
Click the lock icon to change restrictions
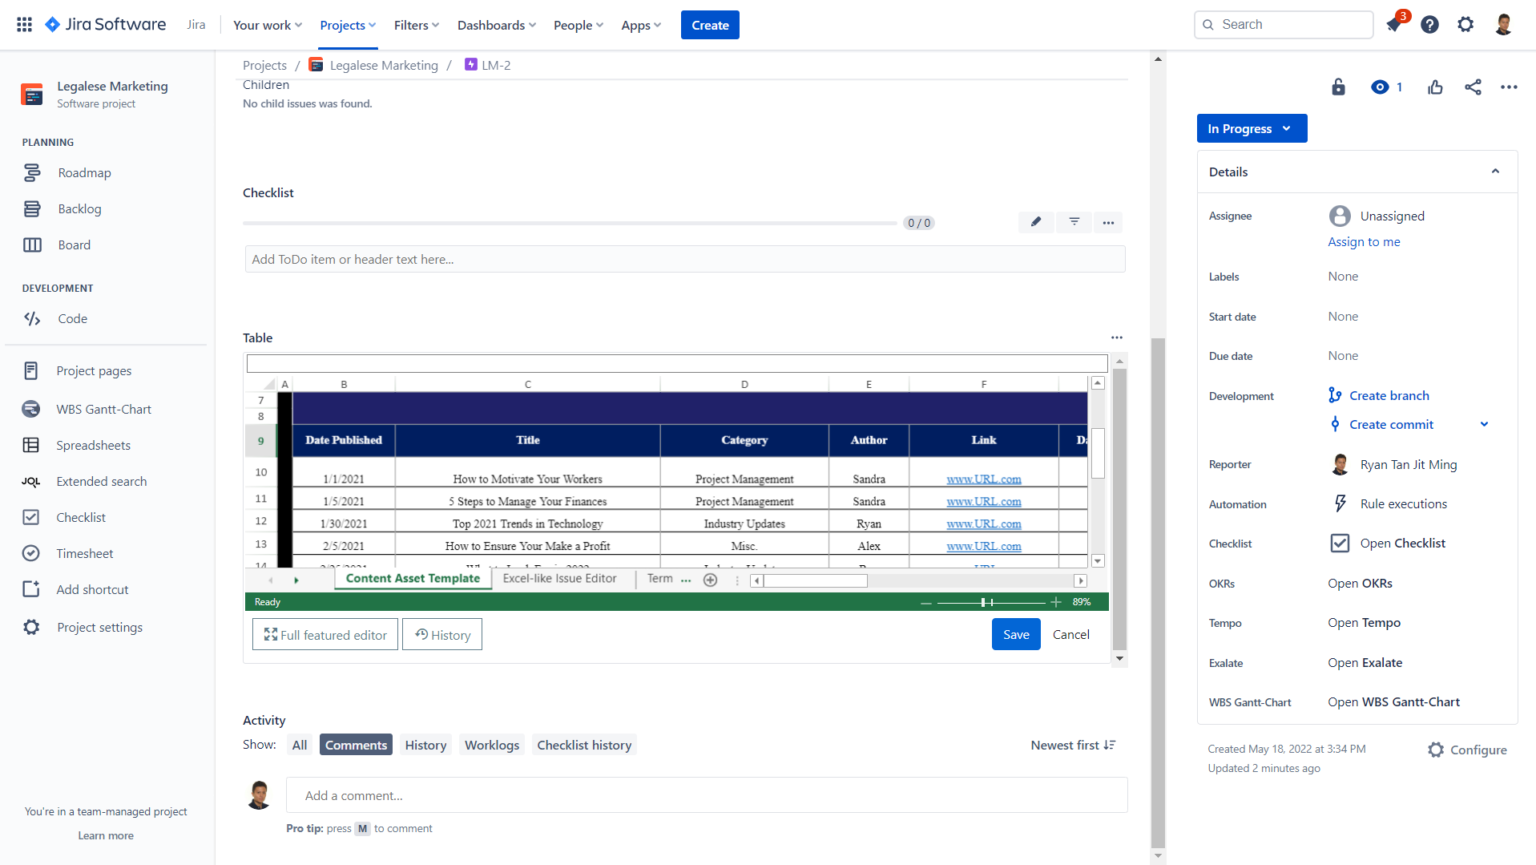coord(1337,87)
